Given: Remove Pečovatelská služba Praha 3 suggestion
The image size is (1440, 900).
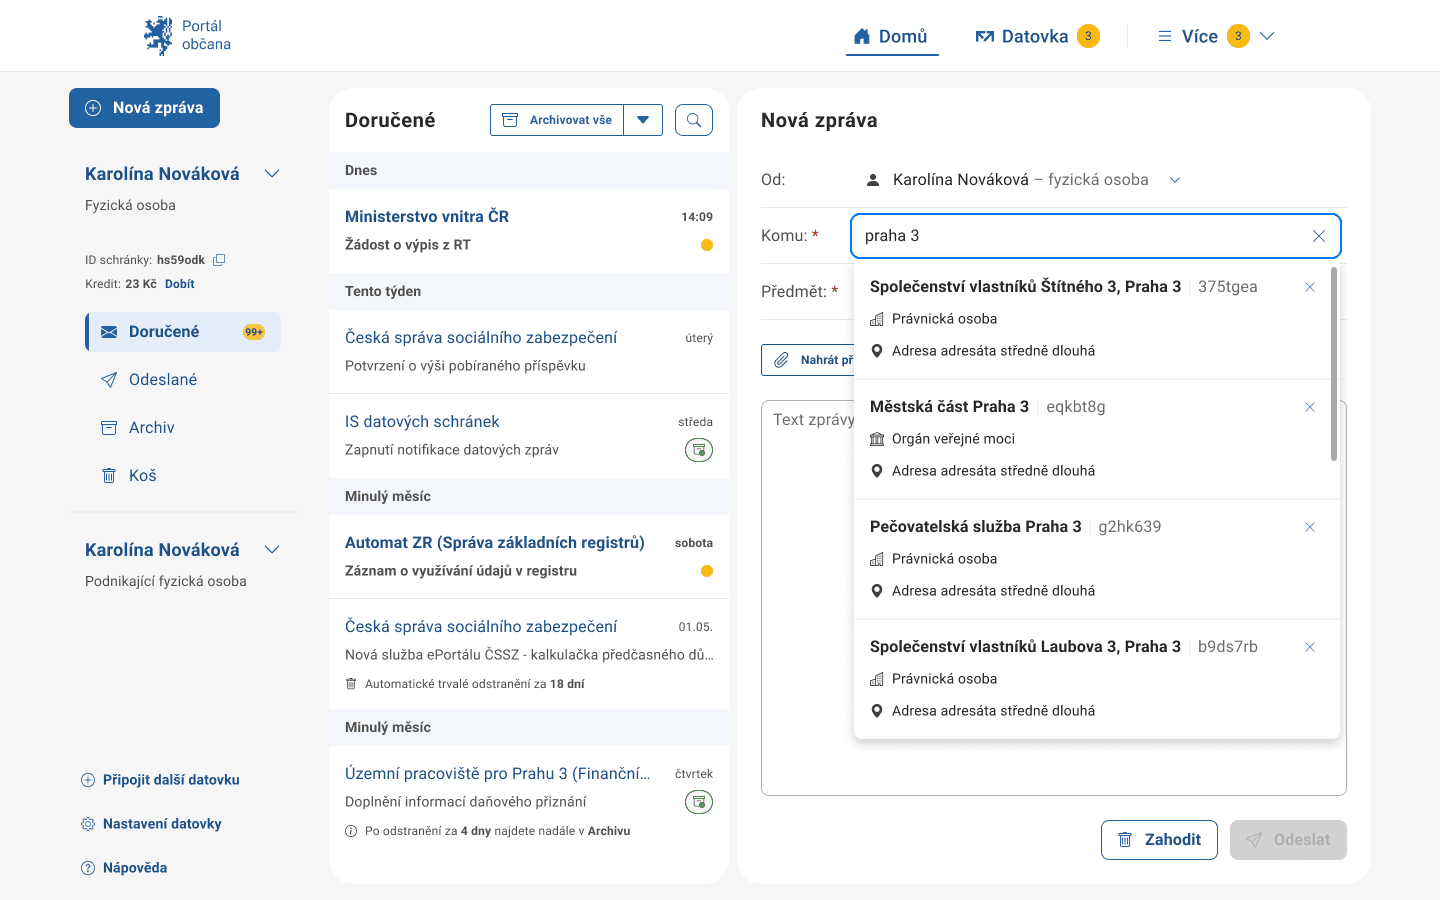Looking at the screenshot, I should (x=1309, y=527).
